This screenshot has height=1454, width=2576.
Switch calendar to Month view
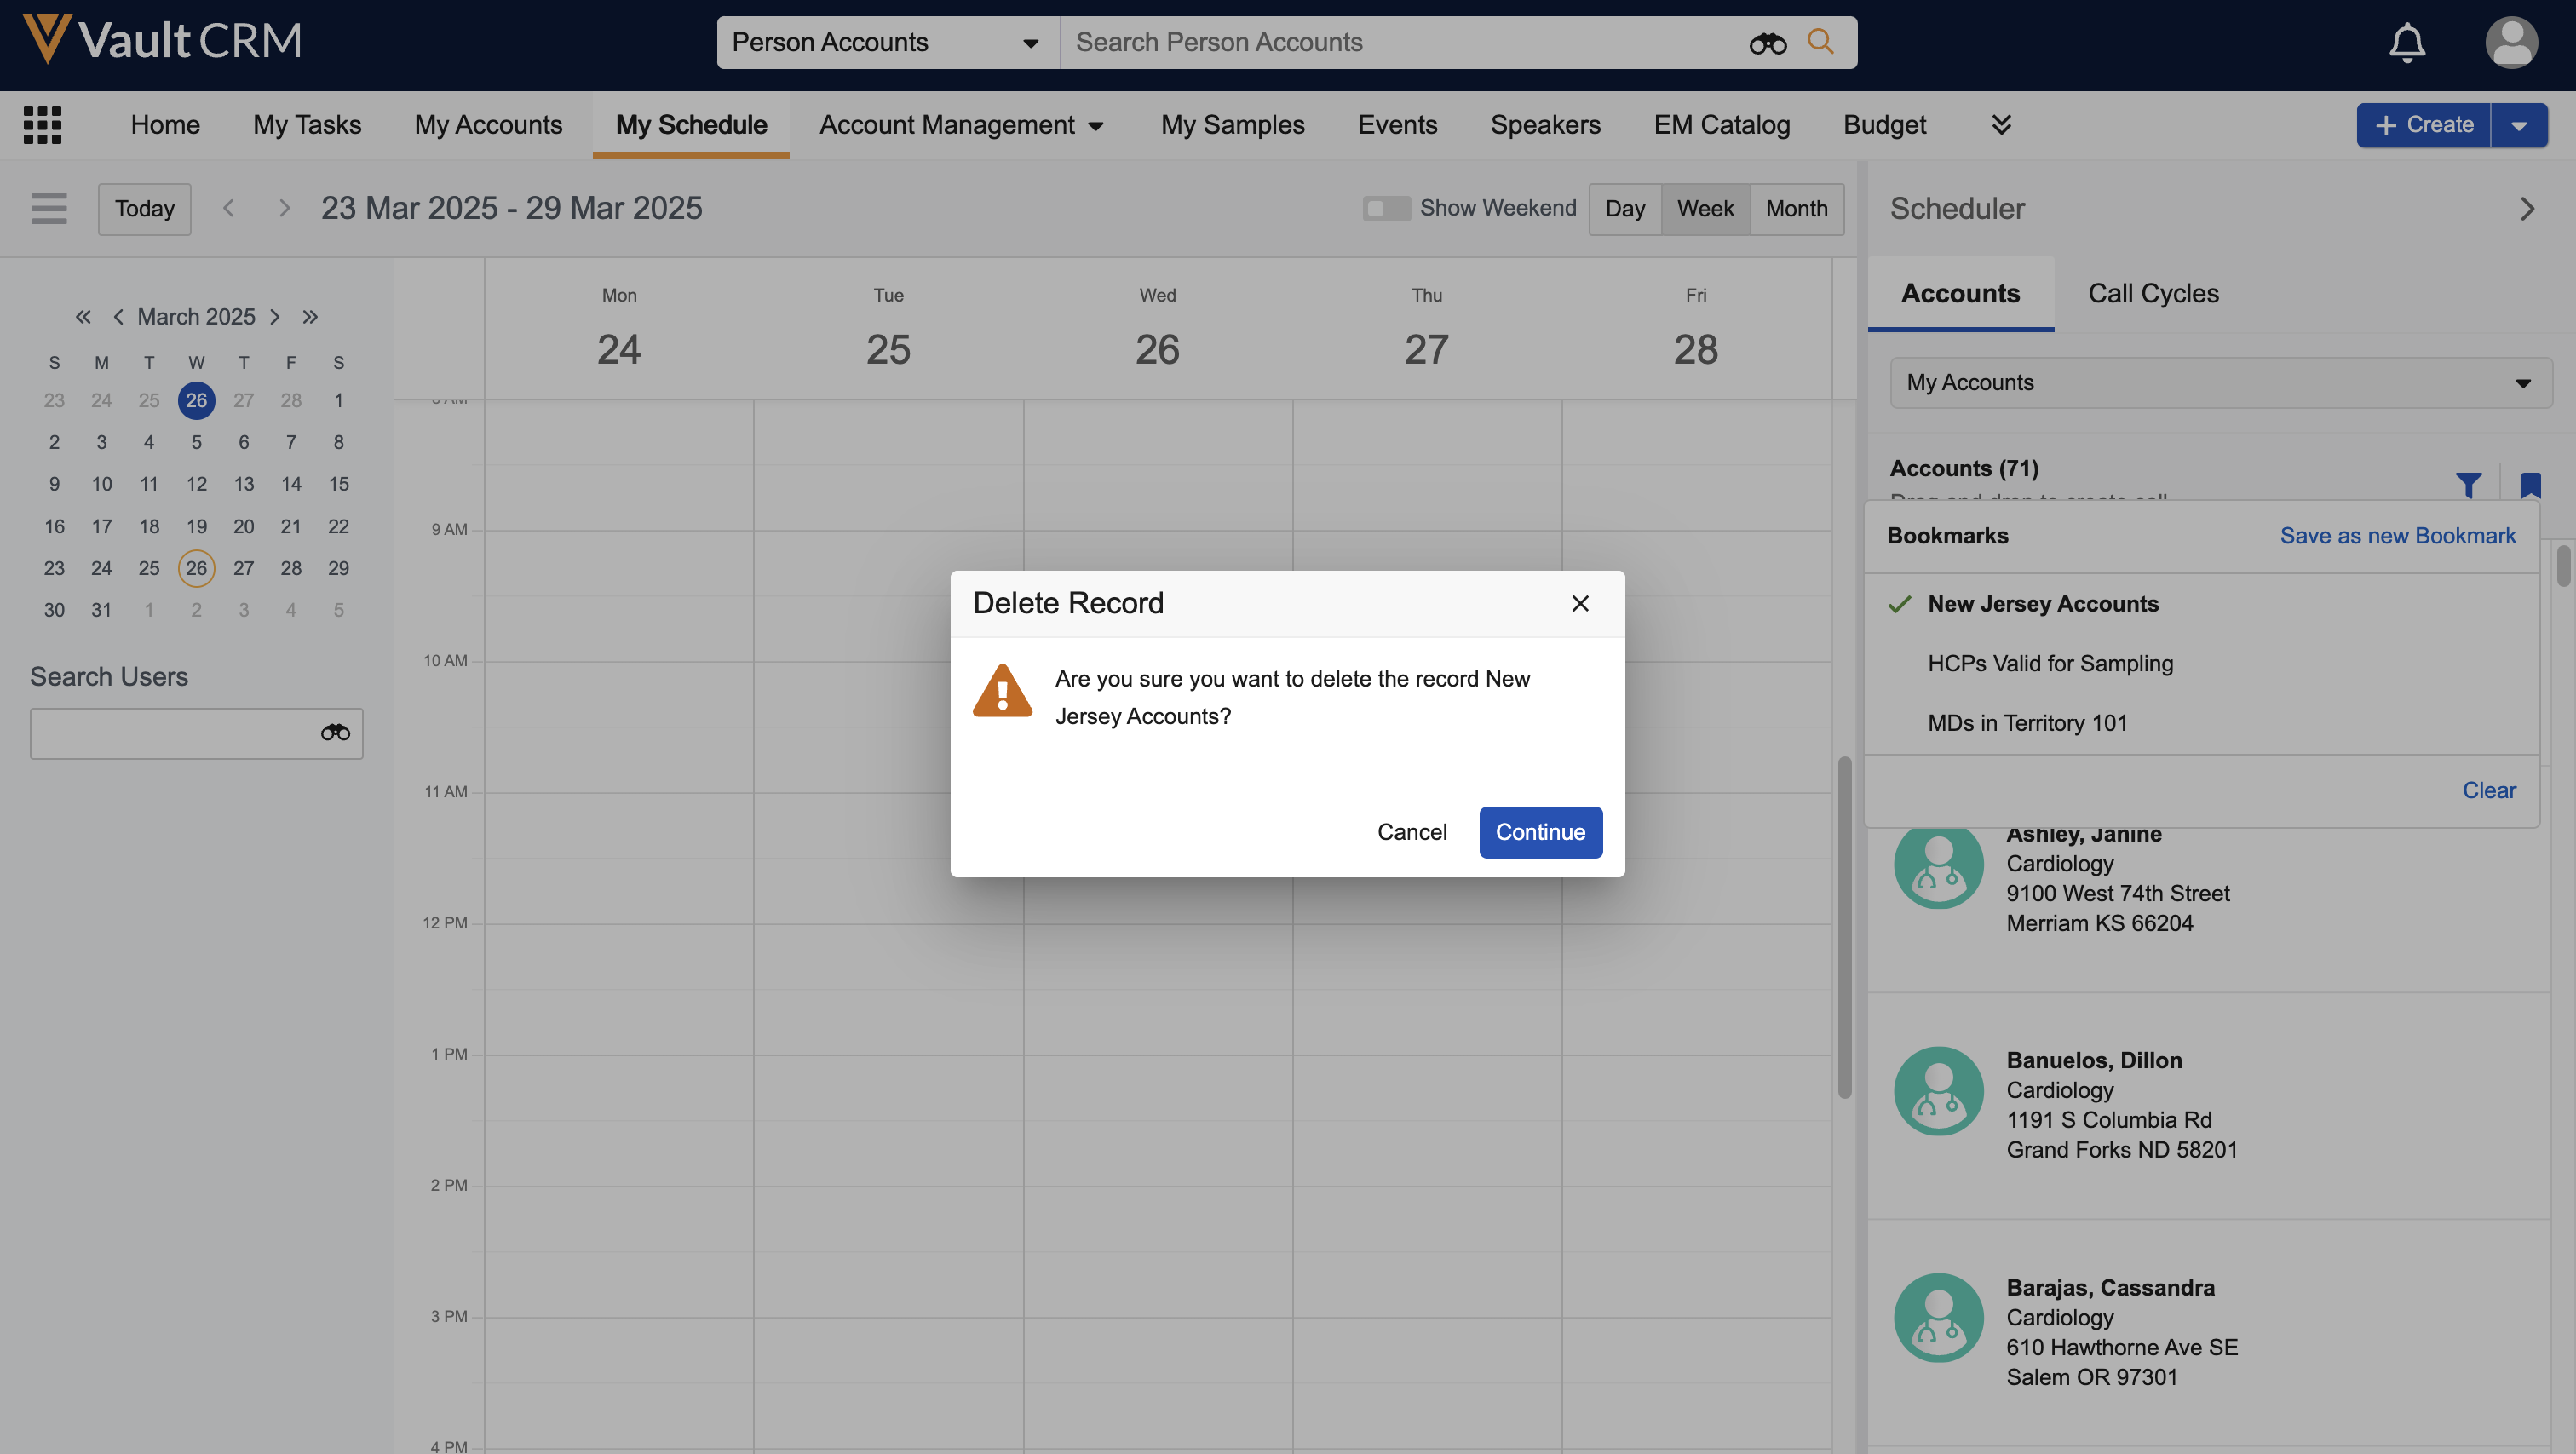pos(1796,208)
